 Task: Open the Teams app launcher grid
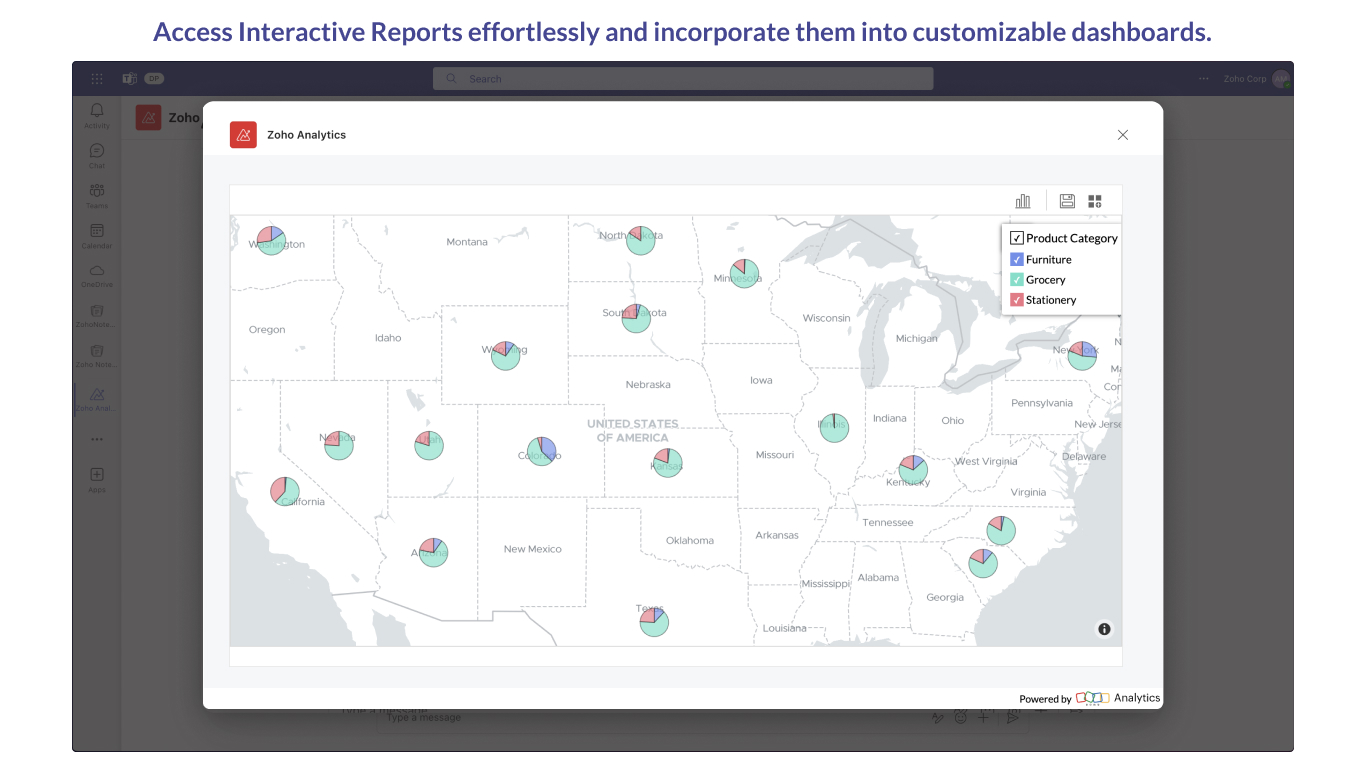[97, 79]
